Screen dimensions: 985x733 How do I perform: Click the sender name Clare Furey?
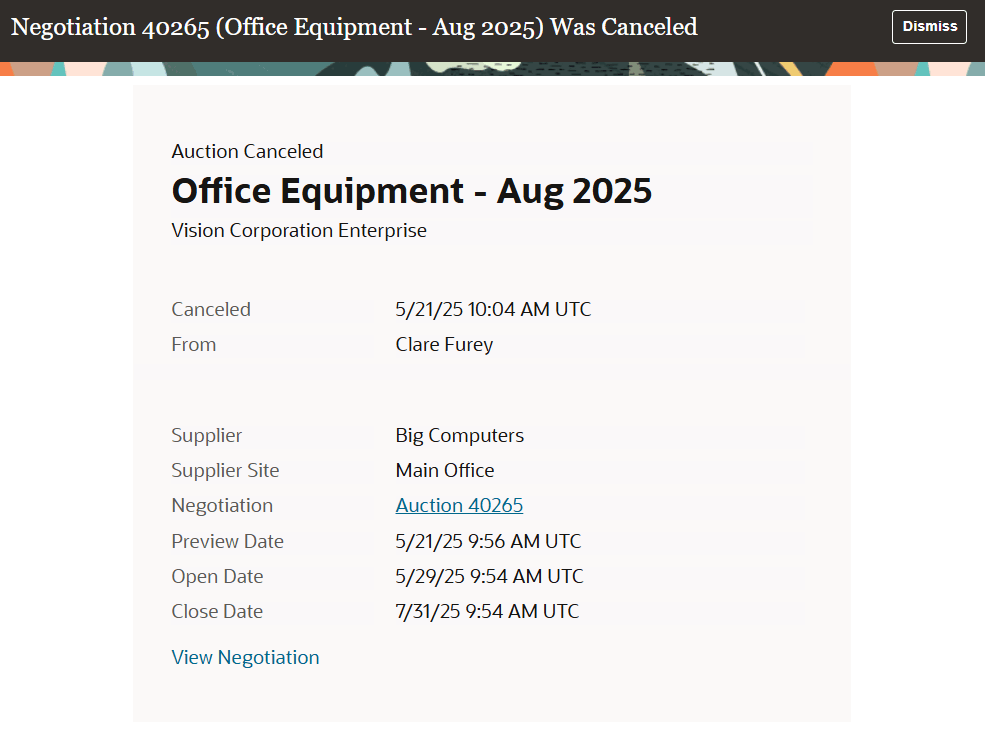click(x=444, y=345)
